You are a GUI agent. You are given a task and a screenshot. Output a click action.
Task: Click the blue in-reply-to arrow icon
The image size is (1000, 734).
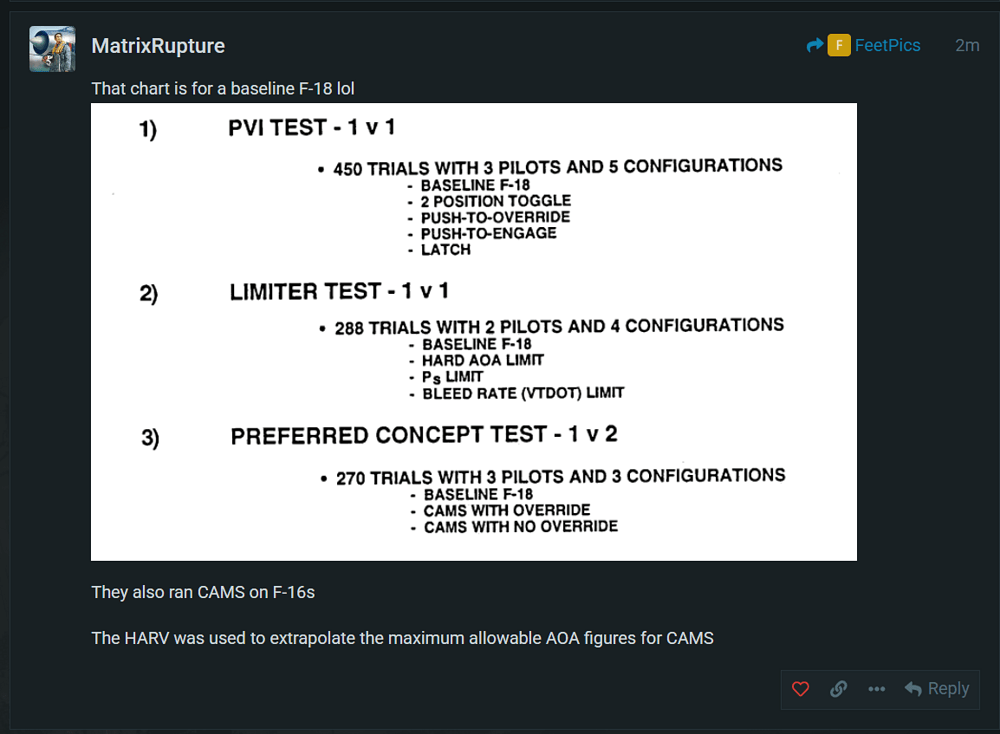815,45
